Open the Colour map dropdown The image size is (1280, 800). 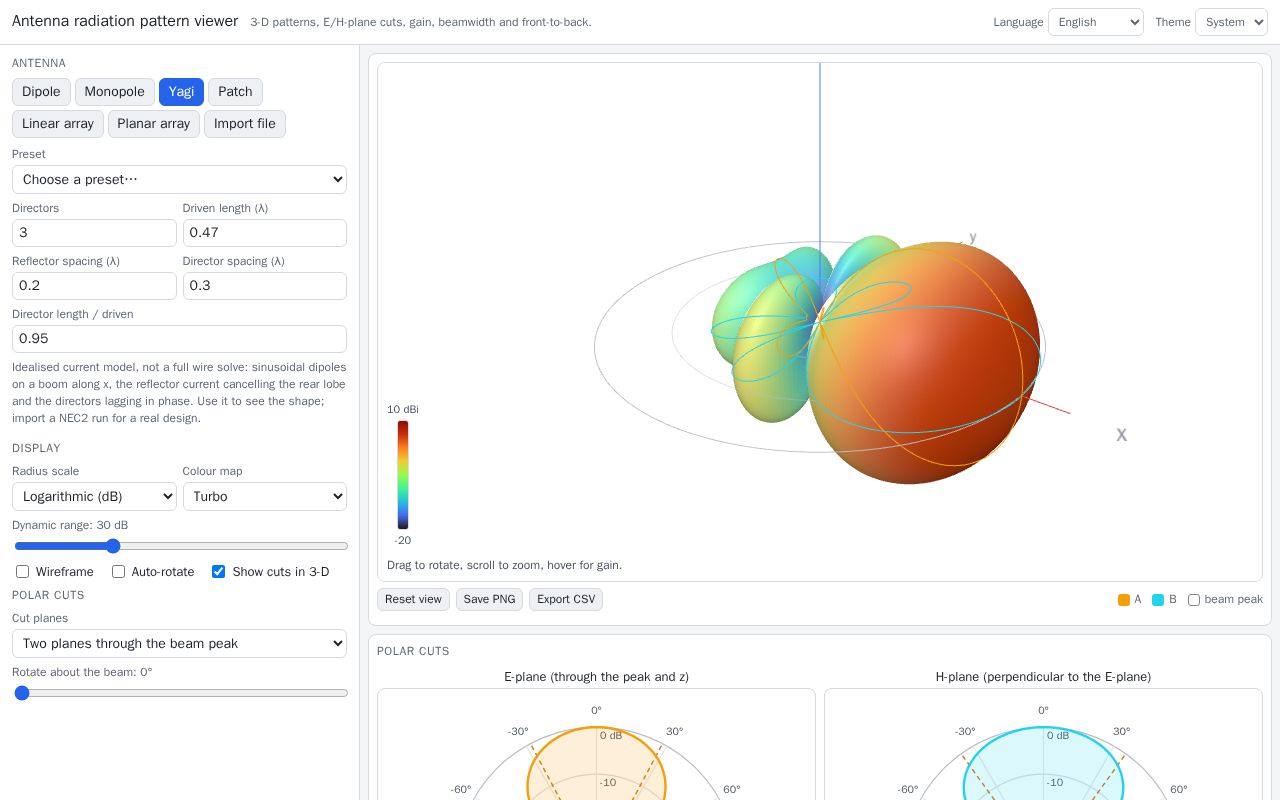[x=265, y=497]
